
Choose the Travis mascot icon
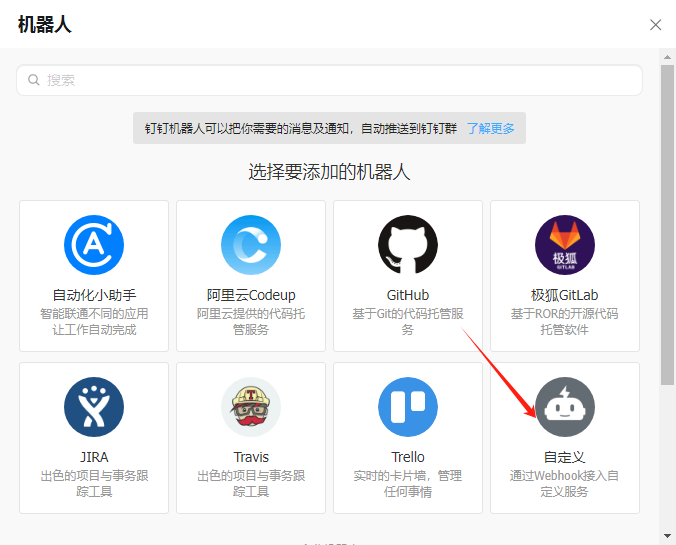[251, 407]
